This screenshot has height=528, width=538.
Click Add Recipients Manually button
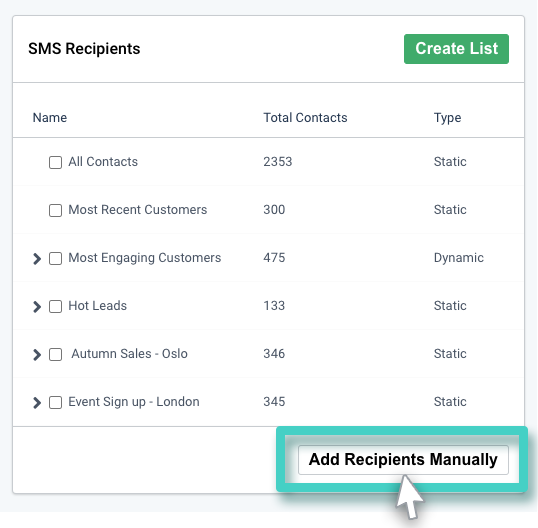pyautogui.click(x=403, y=460)
